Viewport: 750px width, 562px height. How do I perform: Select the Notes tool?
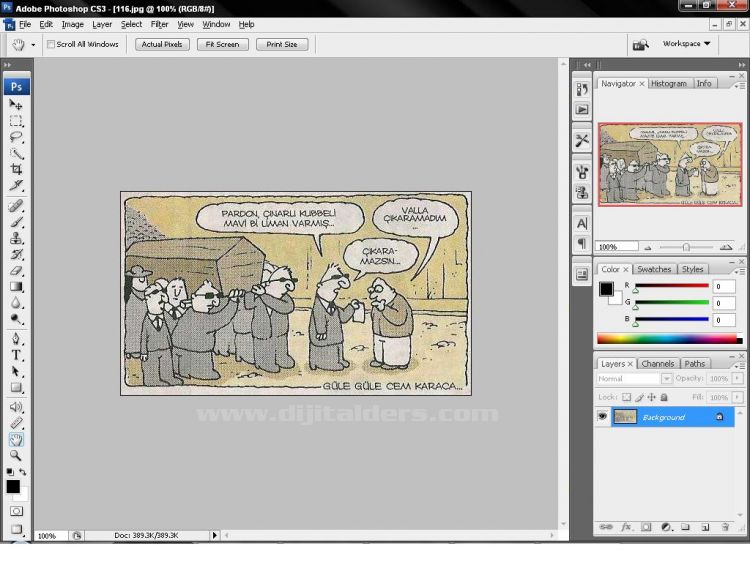(16, 407)
